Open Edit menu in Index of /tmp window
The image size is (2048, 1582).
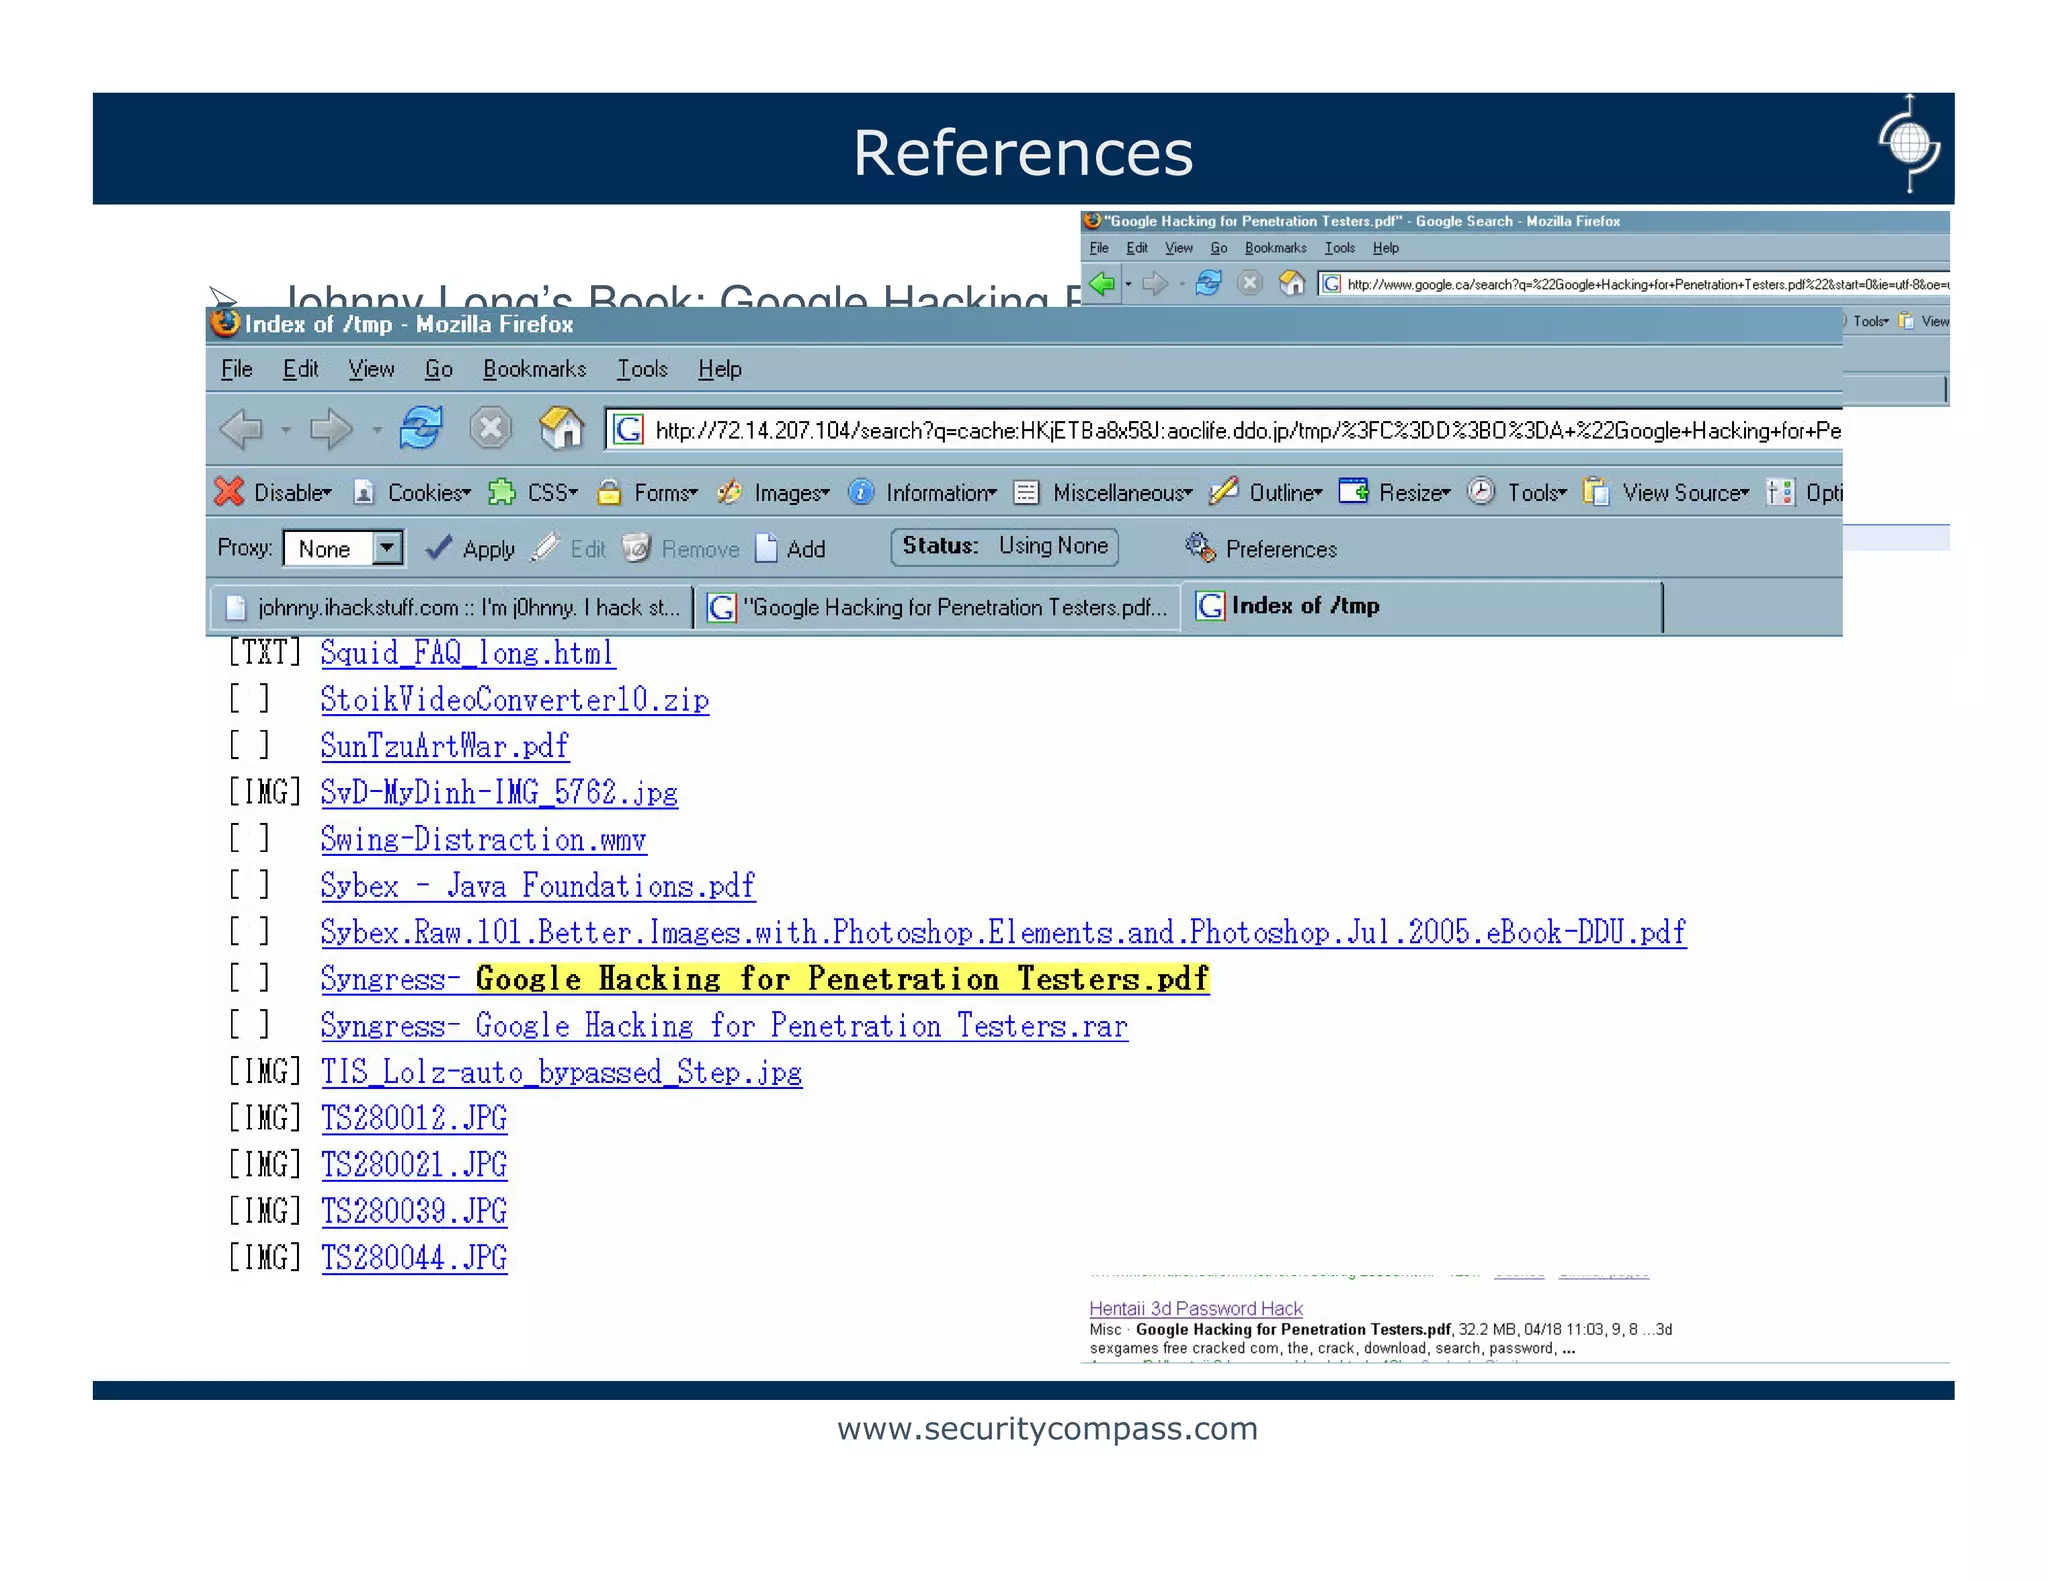[x=300, y=369]
